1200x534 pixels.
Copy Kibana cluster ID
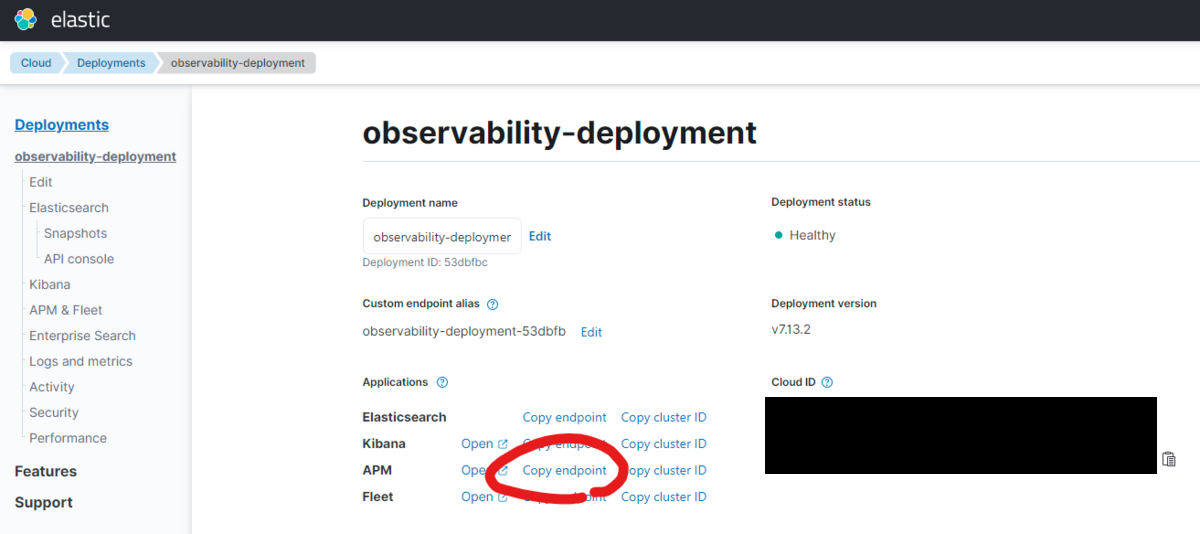664,444
